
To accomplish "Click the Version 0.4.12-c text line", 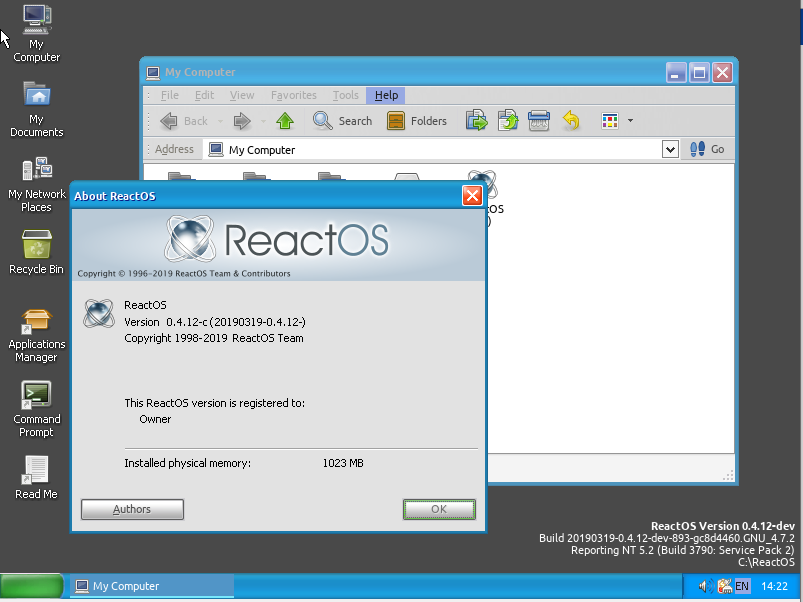I will click(x=215, y=322).
